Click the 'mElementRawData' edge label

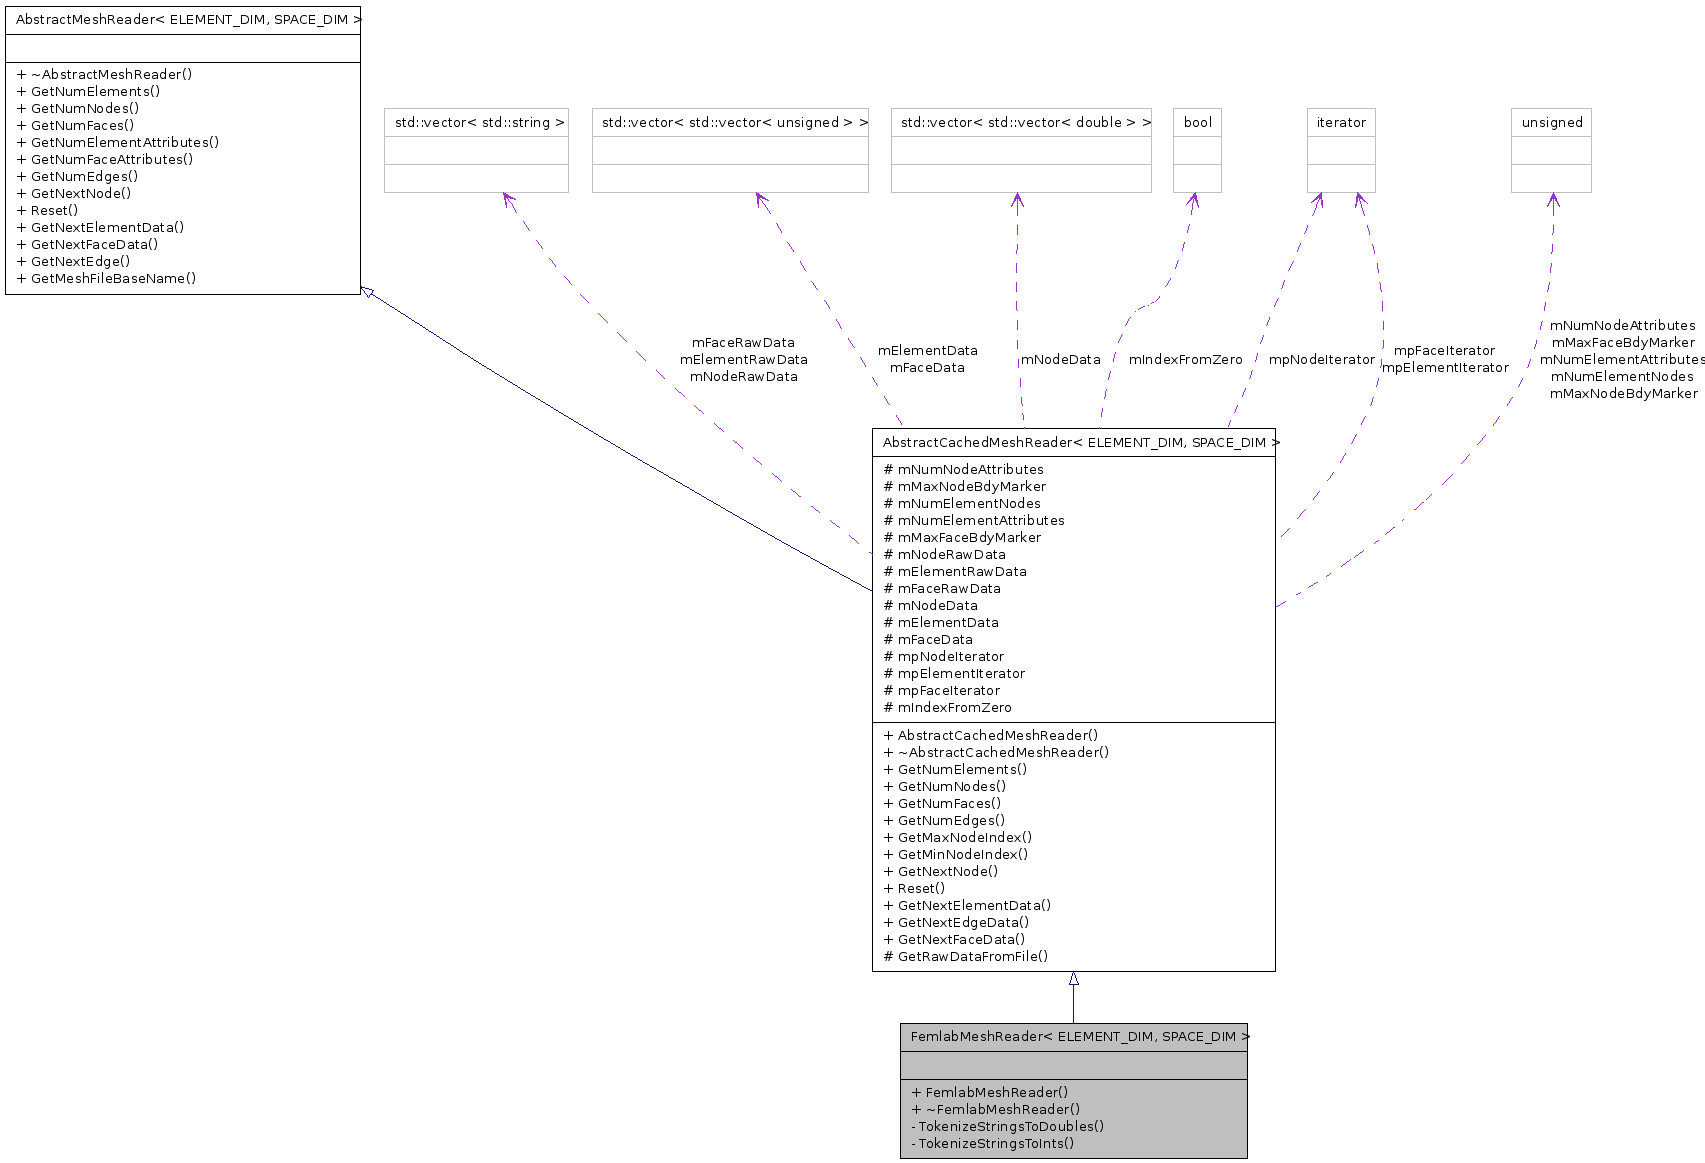[744, 359]
